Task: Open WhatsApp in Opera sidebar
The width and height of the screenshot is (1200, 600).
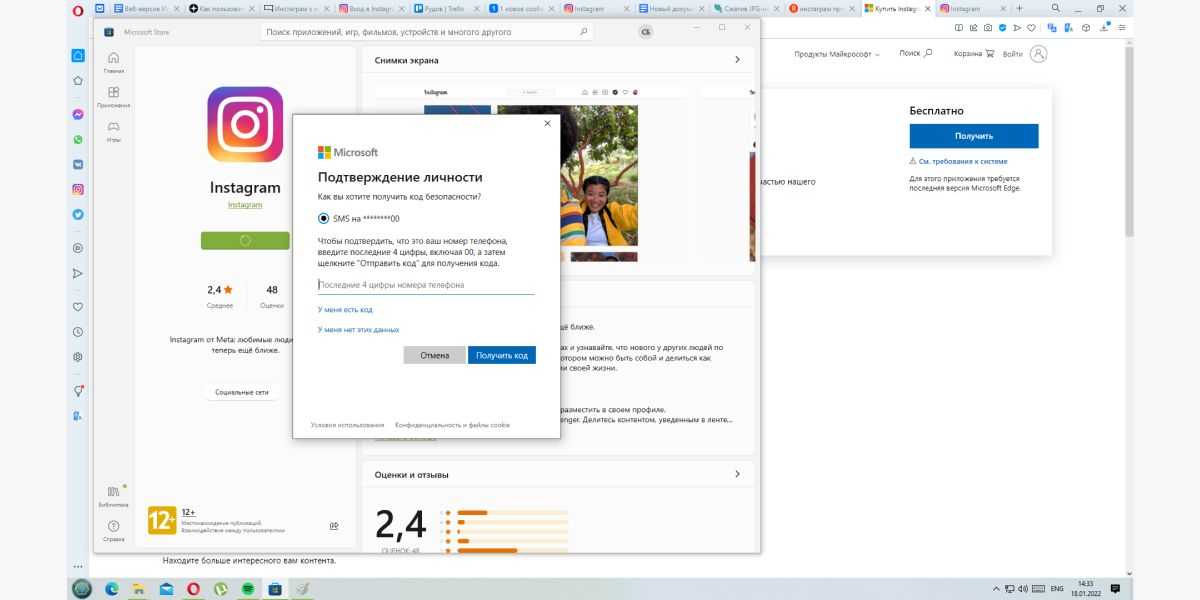Action: pos(78,140)
